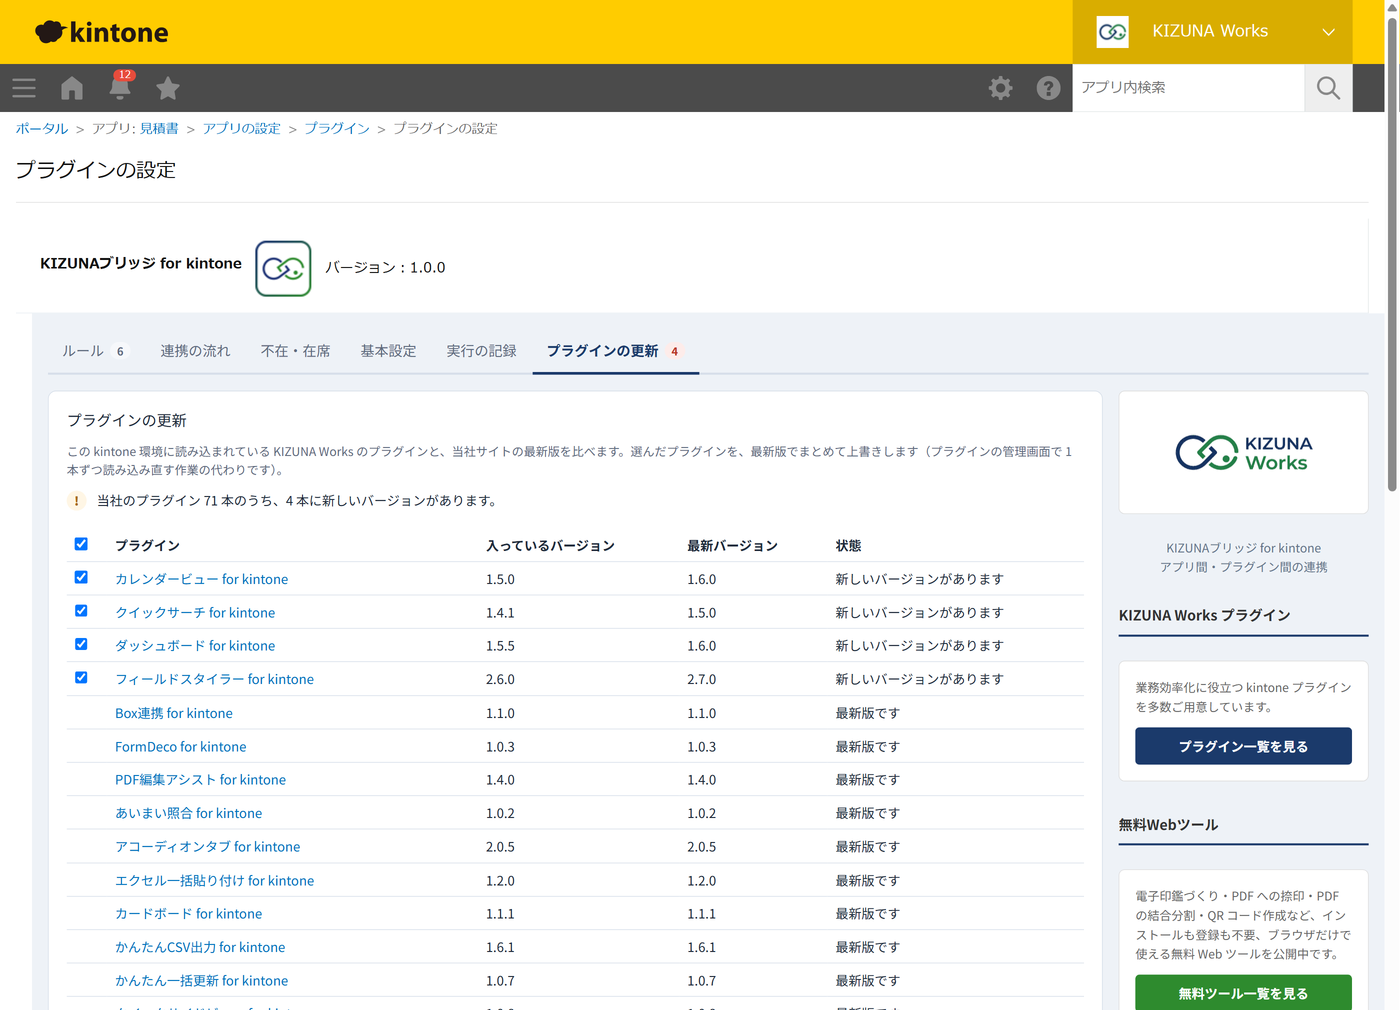Switch to the ルール tab

96,351
